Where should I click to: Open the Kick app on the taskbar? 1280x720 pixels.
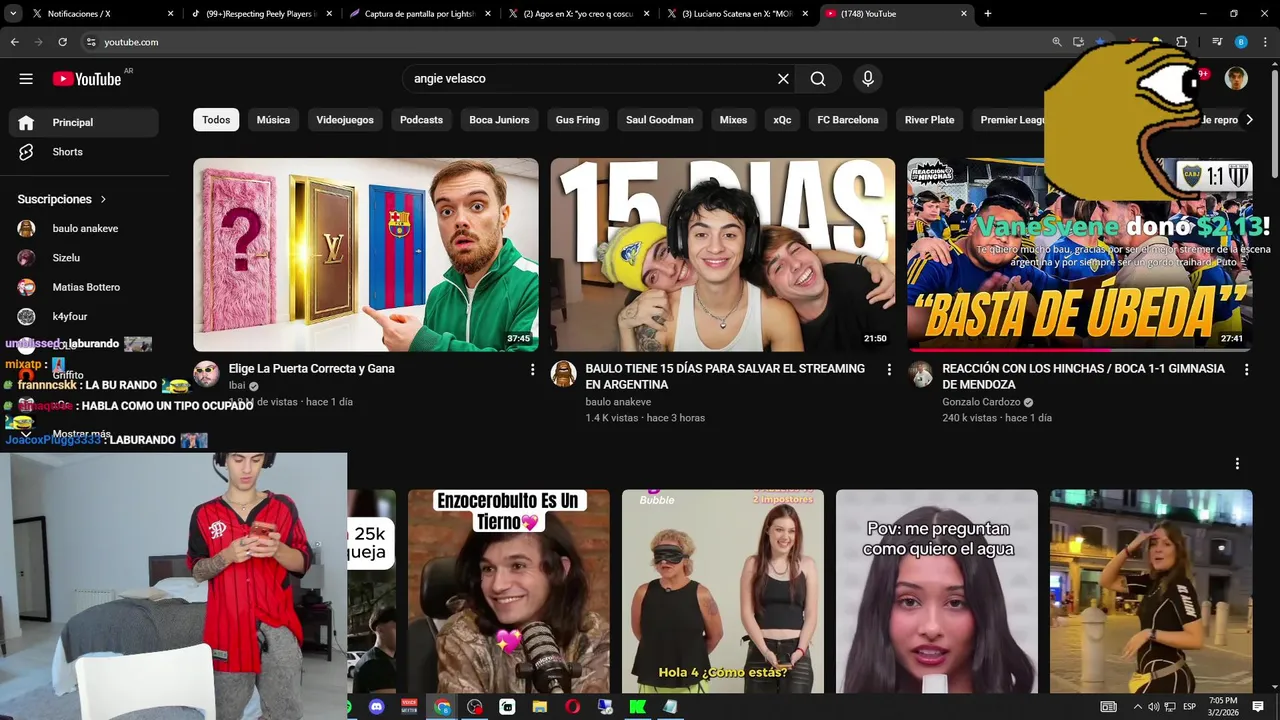tap(637, 707)
